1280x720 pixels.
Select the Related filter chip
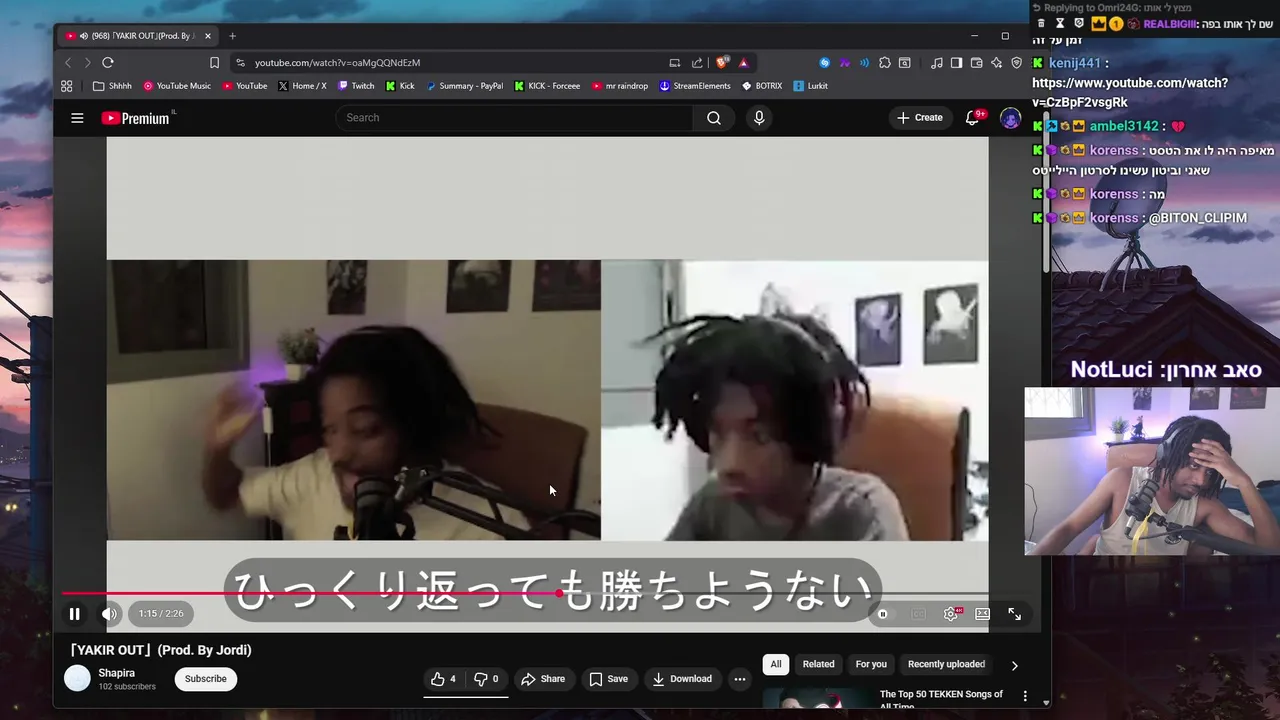click(818, 664)
